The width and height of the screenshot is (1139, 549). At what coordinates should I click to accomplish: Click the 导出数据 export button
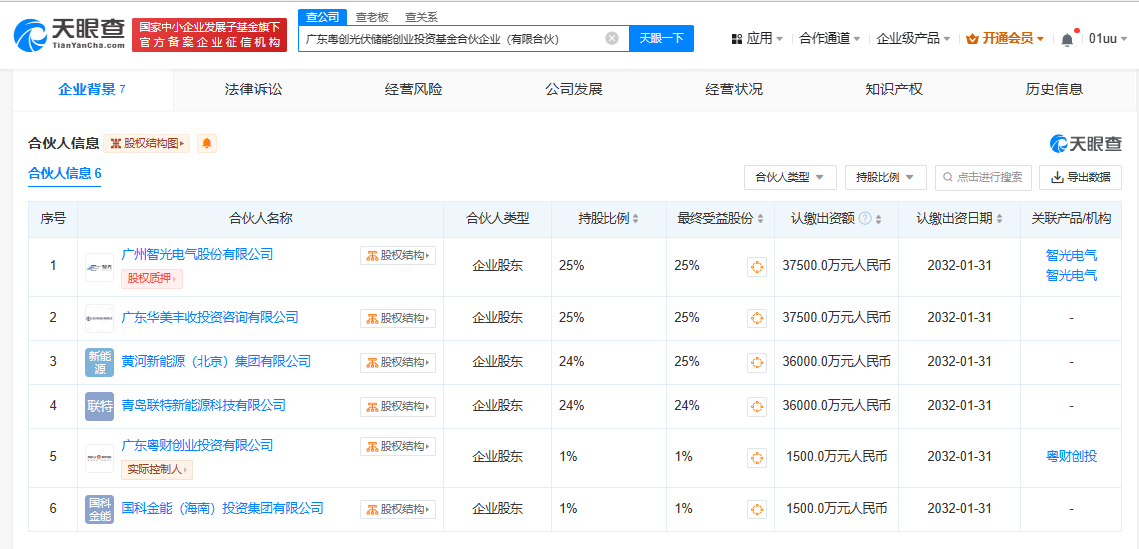(1080, 177)
